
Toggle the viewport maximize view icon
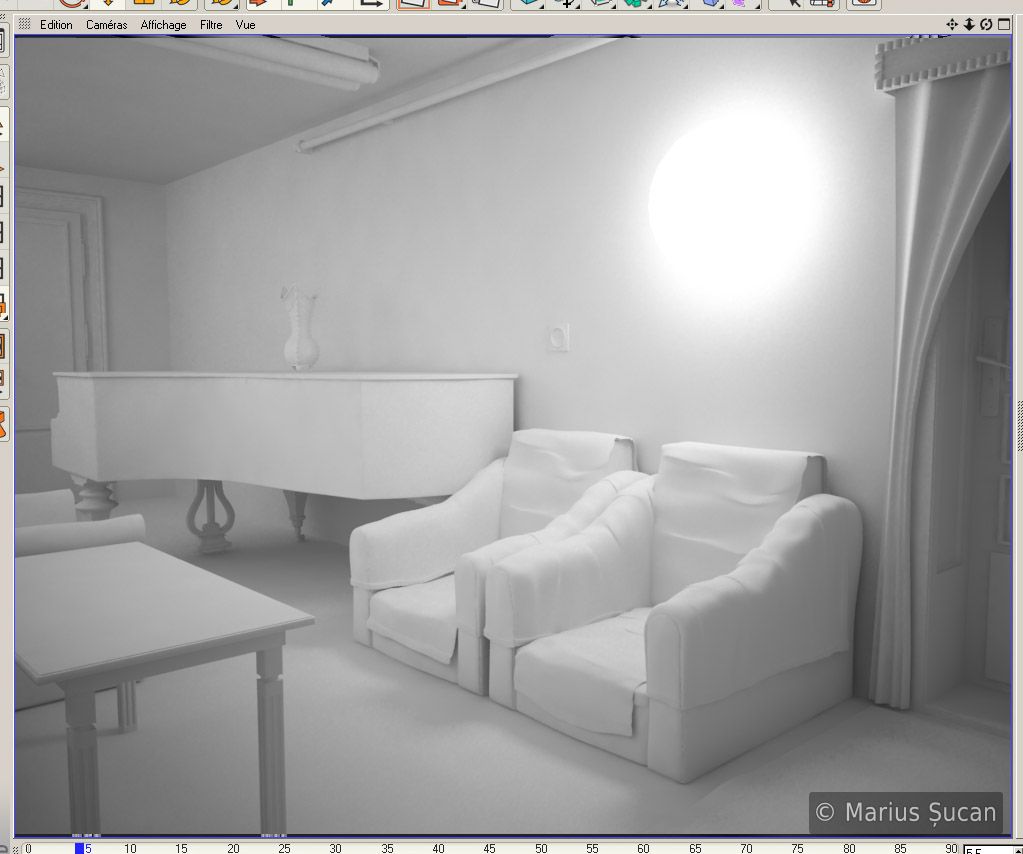pos(1004,25)
